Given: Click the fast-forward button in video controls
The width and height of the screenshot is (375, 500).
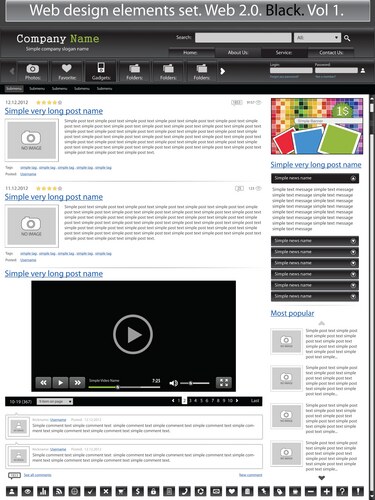Looking at the screenshot, I should click(77, 383).
